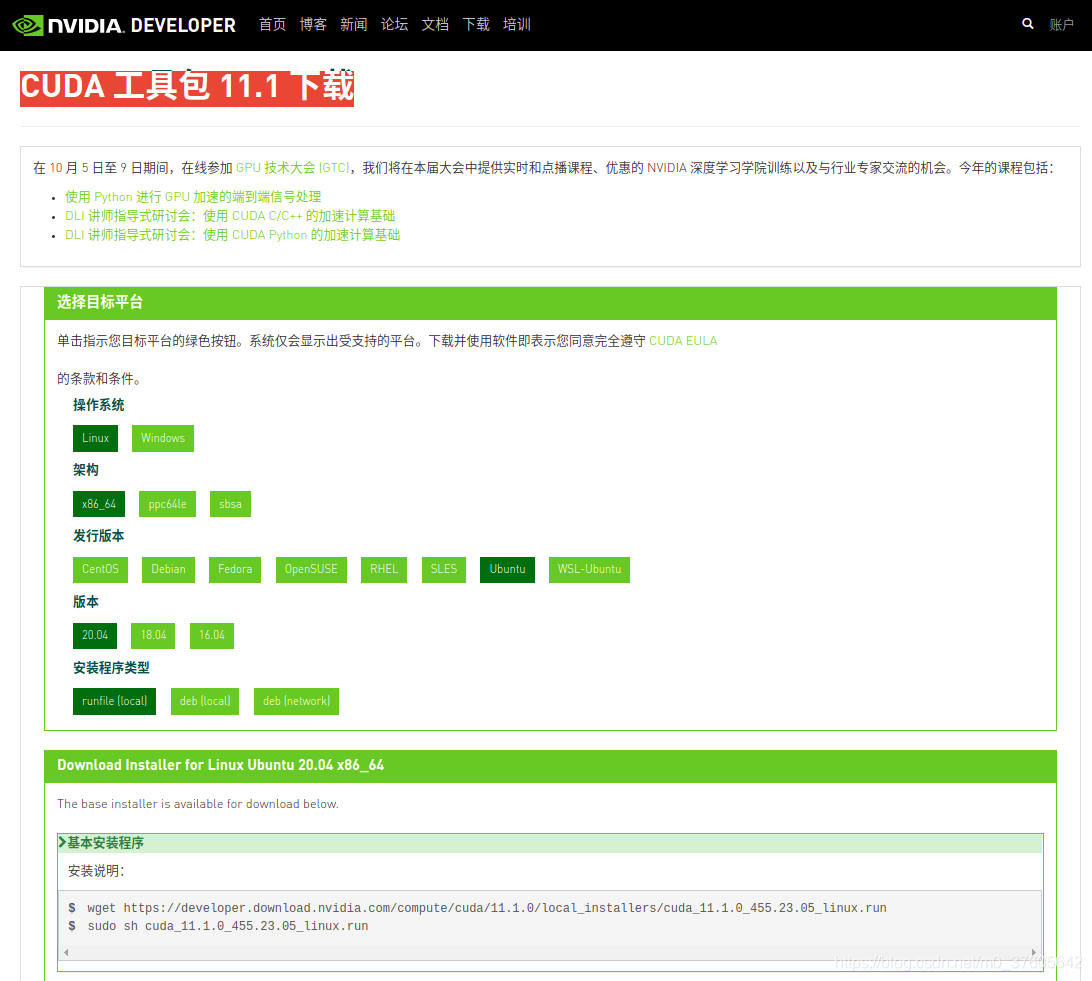Choose deb (local) installer type
Image resolution: width=1092 pixels, height=981 pixels.
[205, 701]
